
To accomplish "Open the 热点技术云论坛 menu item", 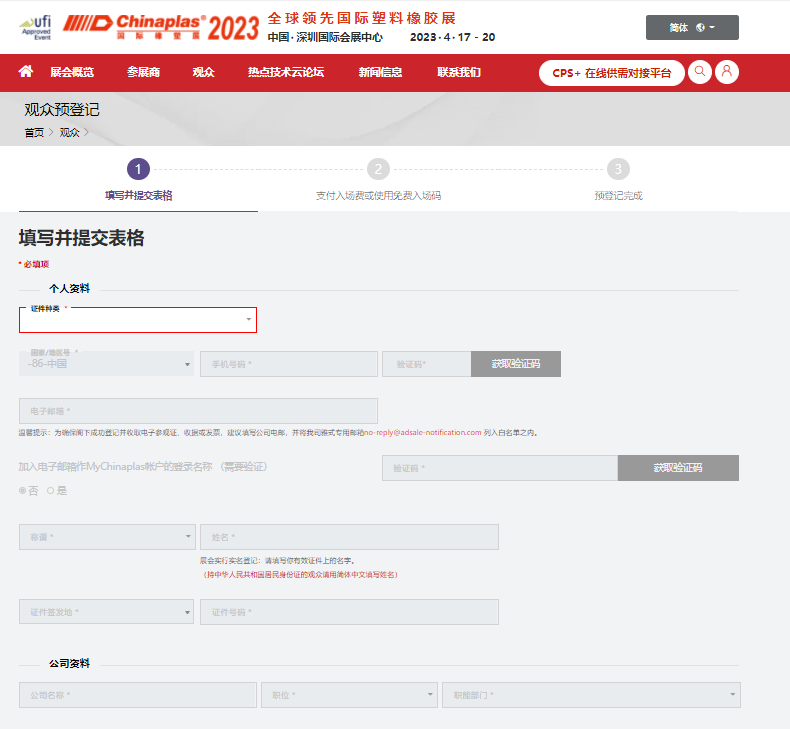I will click(285, 72).
